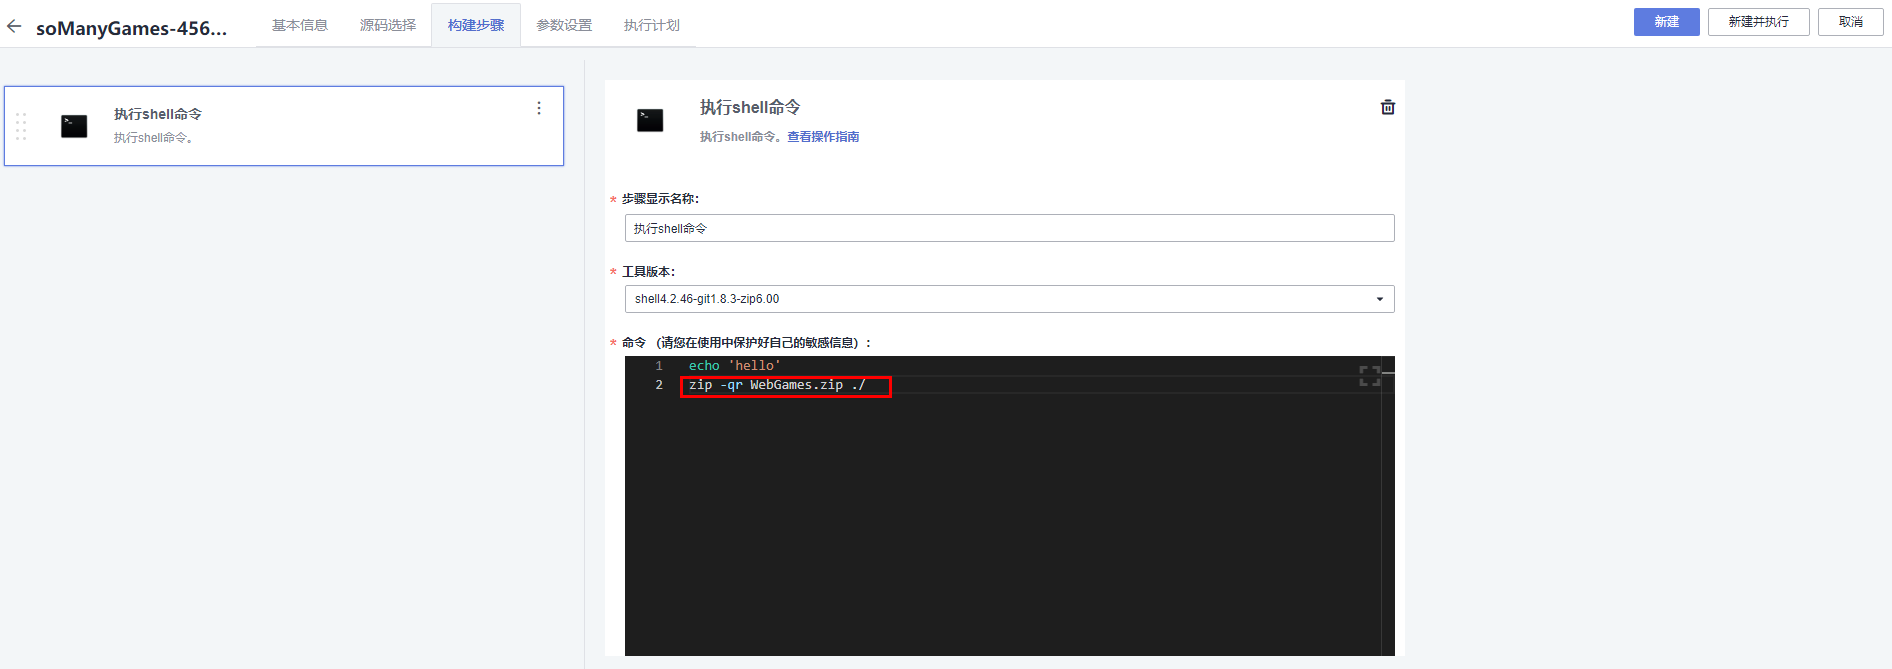This screenshot has height=669, width=1892.
Task: Go to the 执行计划 tab
Action: tap(652, 25)
